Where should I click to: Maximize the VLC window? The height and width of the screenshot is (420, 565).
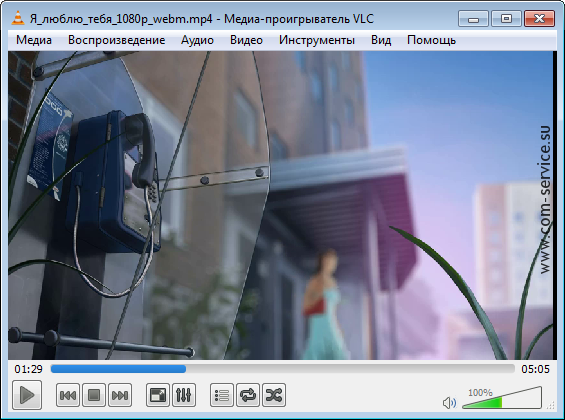tap(506, 19)
